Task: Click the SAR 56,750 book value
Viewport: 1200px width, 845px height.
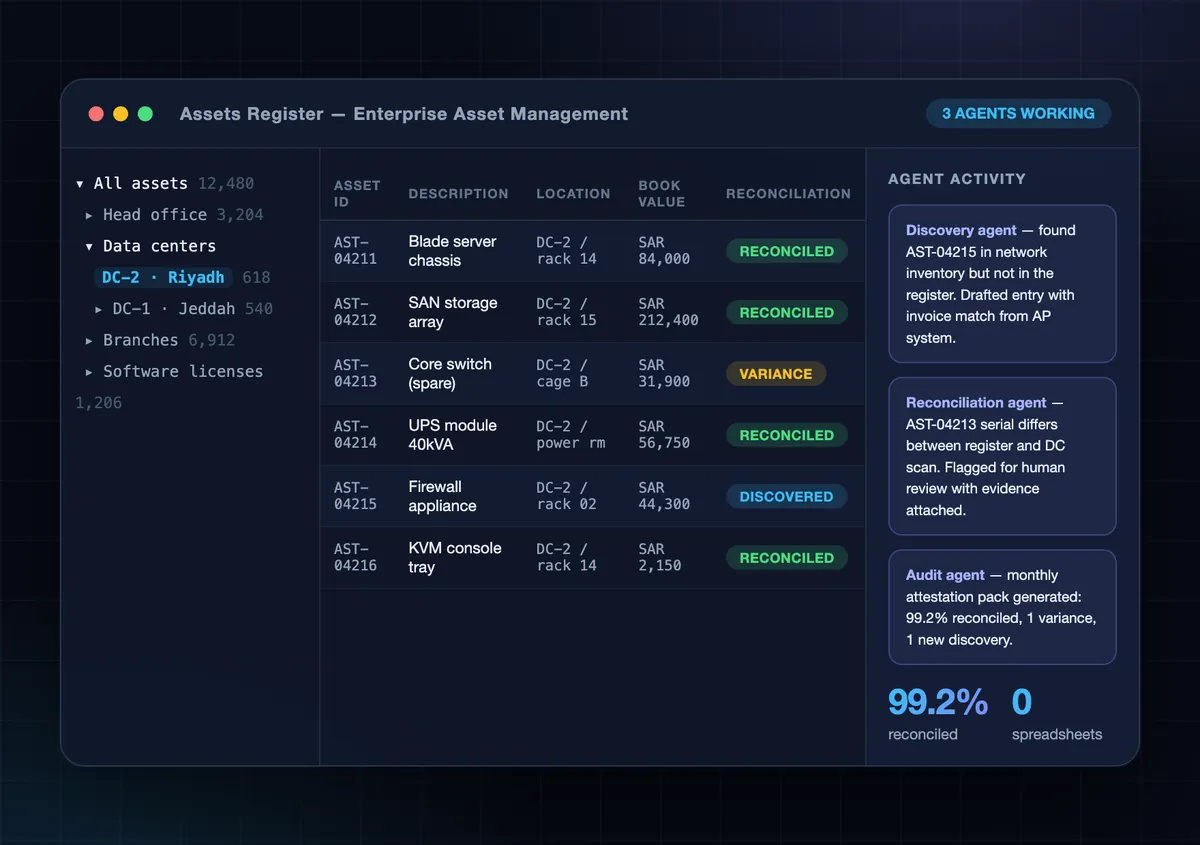Action: [664, 435]
